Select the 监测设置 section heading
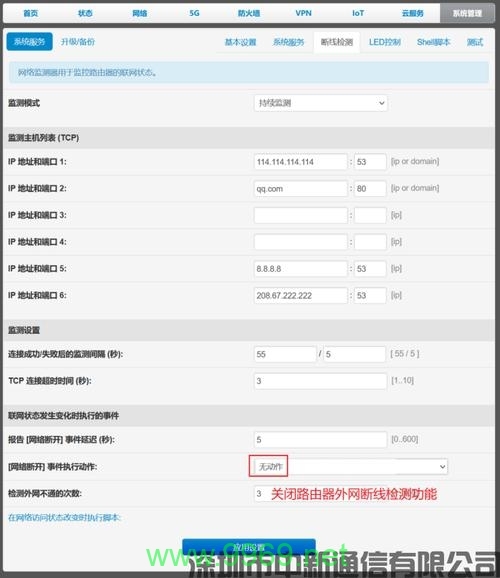Image resolution: width=500 pixels, height=578 pixels. tap(24, 330)
